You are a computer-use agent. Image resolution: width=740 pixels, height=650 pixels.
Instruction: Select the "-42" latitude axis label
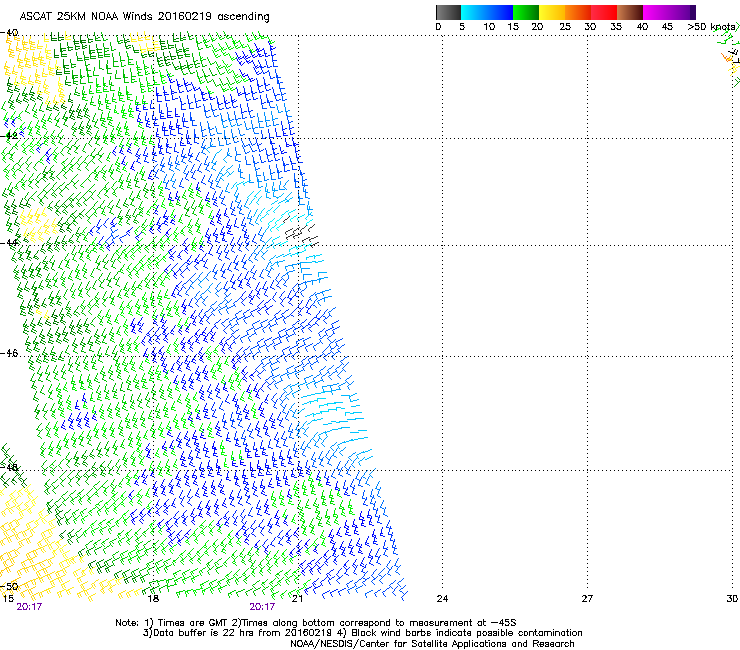[9, 135]
